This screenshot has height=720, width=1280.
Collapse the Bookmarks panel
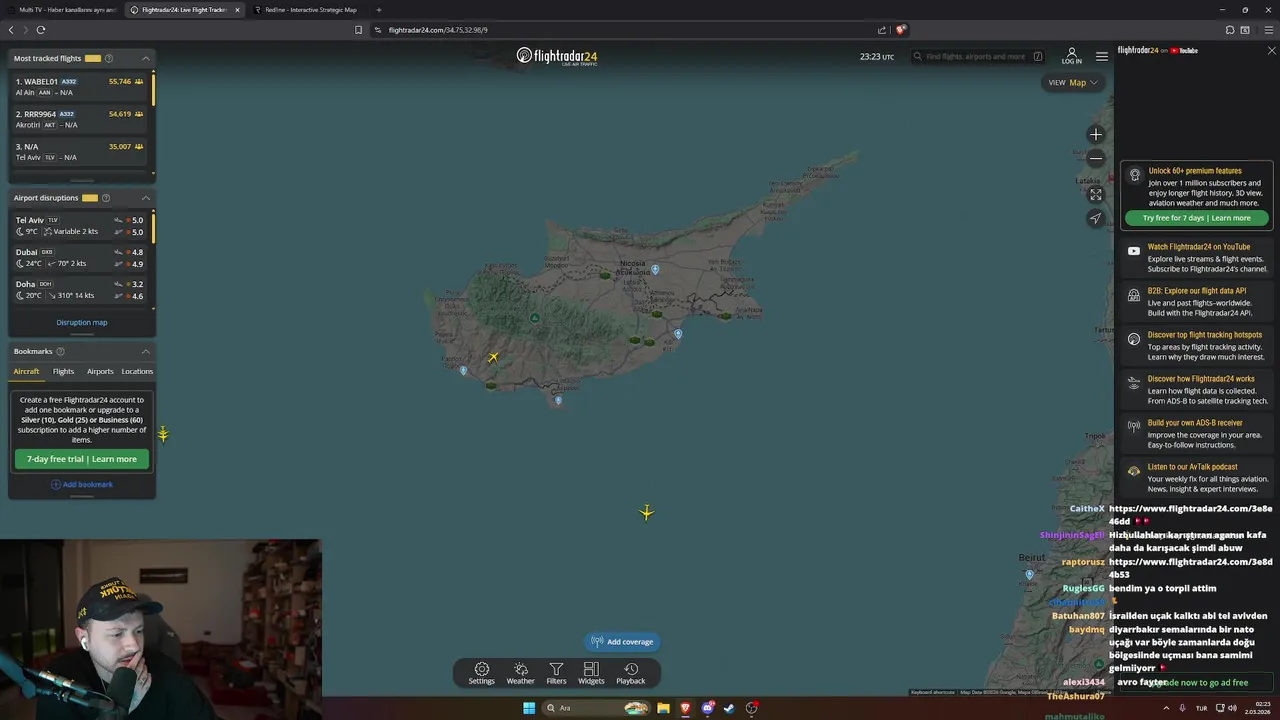[x=145, y=351]
